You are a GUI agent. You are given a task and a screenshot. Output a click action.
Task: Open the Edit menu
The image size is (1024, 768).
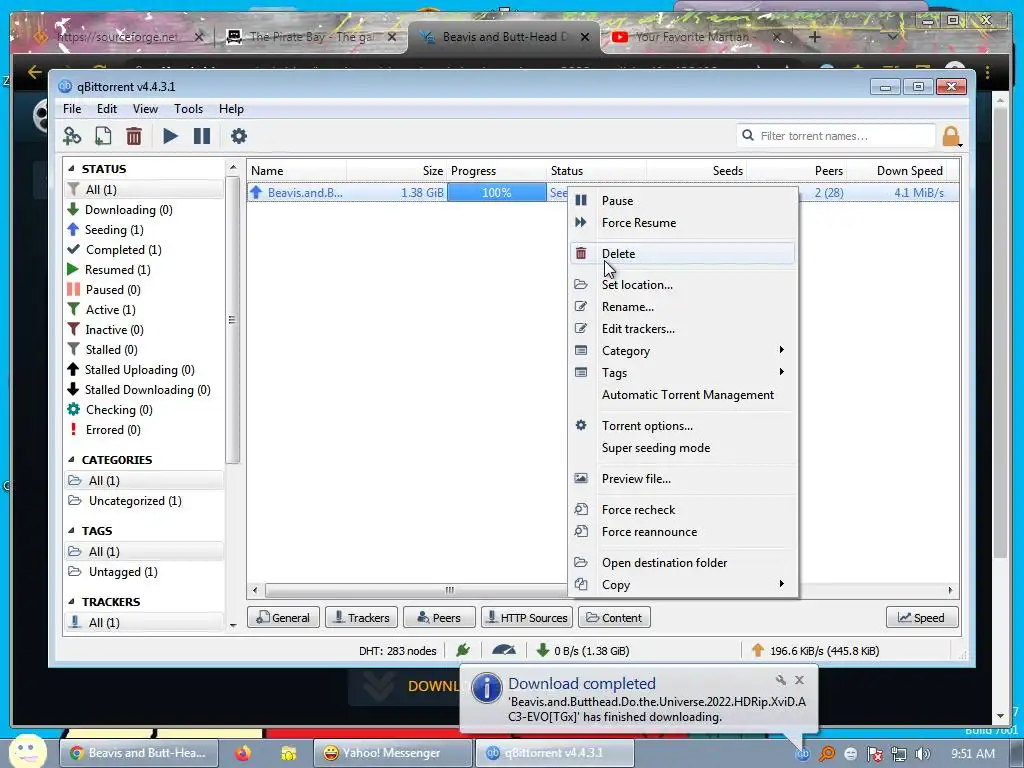tap(106, 109)
